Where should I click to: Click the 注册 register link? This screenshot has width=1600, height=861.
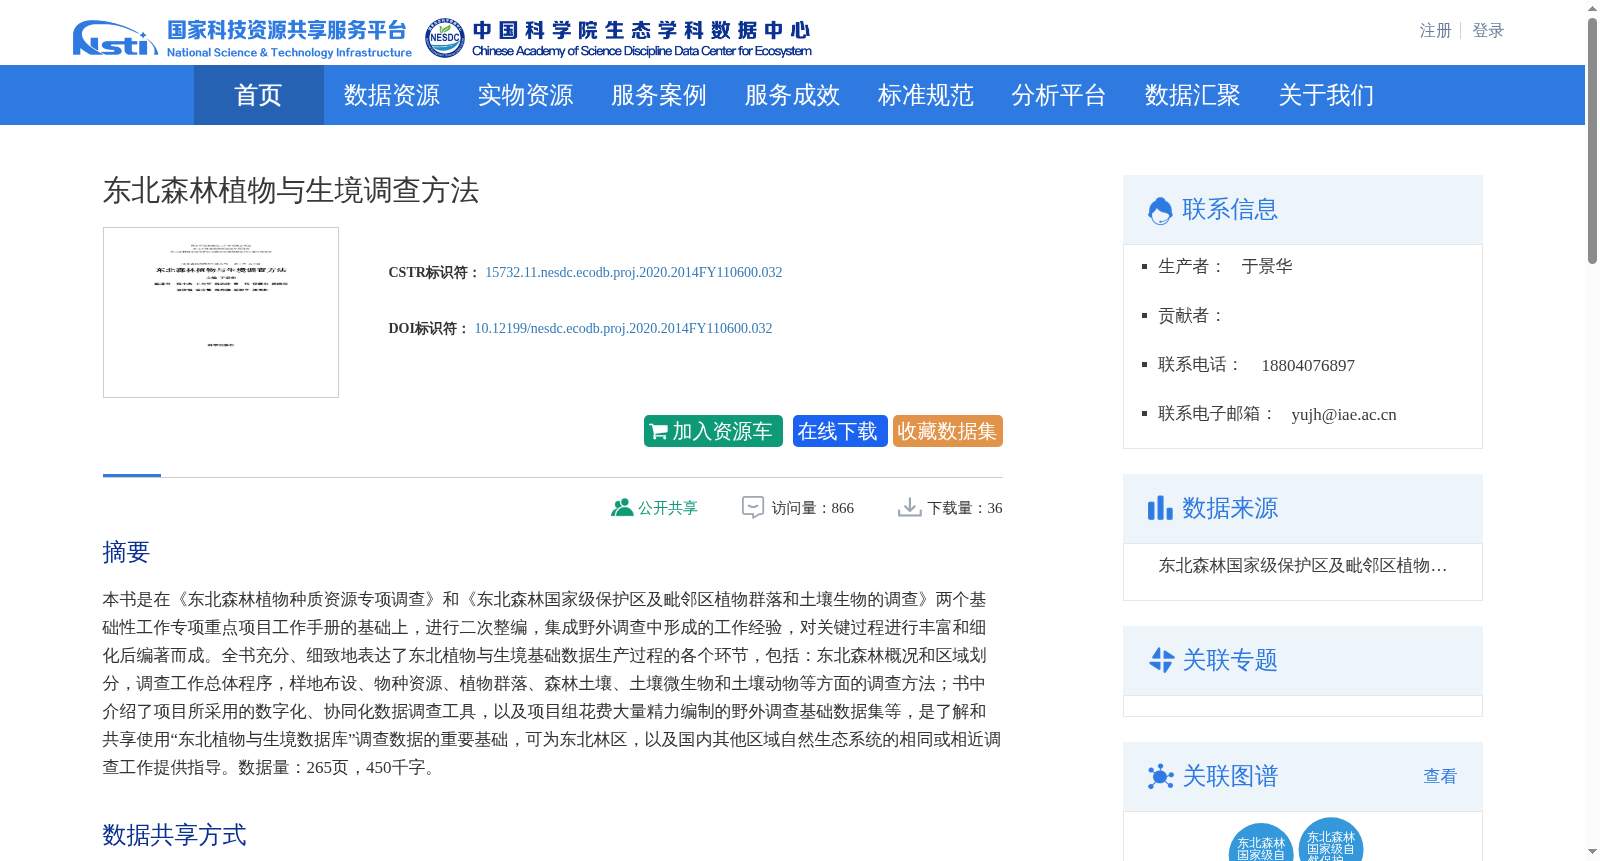click(x=1435, y=31)
